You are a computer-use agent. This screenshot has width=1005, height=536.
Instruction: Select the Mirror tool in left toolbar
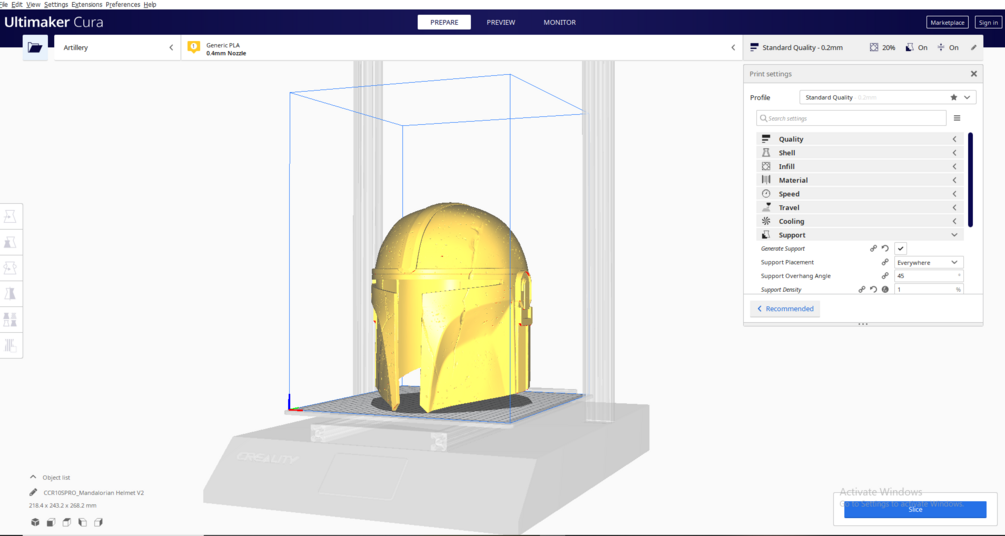pyautogui.click(x=10, y=294)
